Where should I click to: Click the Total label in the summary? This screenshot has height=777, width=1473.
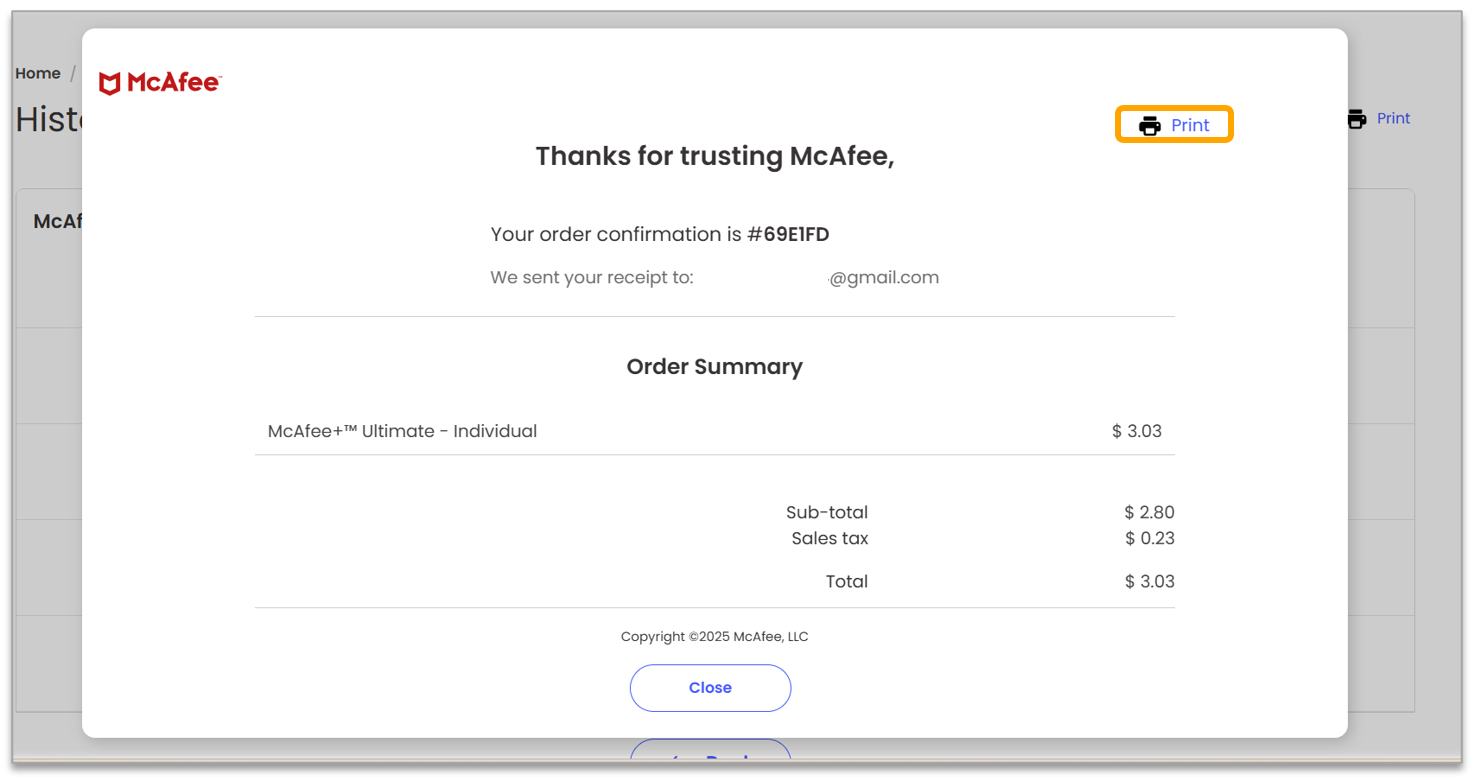[846, 582]
